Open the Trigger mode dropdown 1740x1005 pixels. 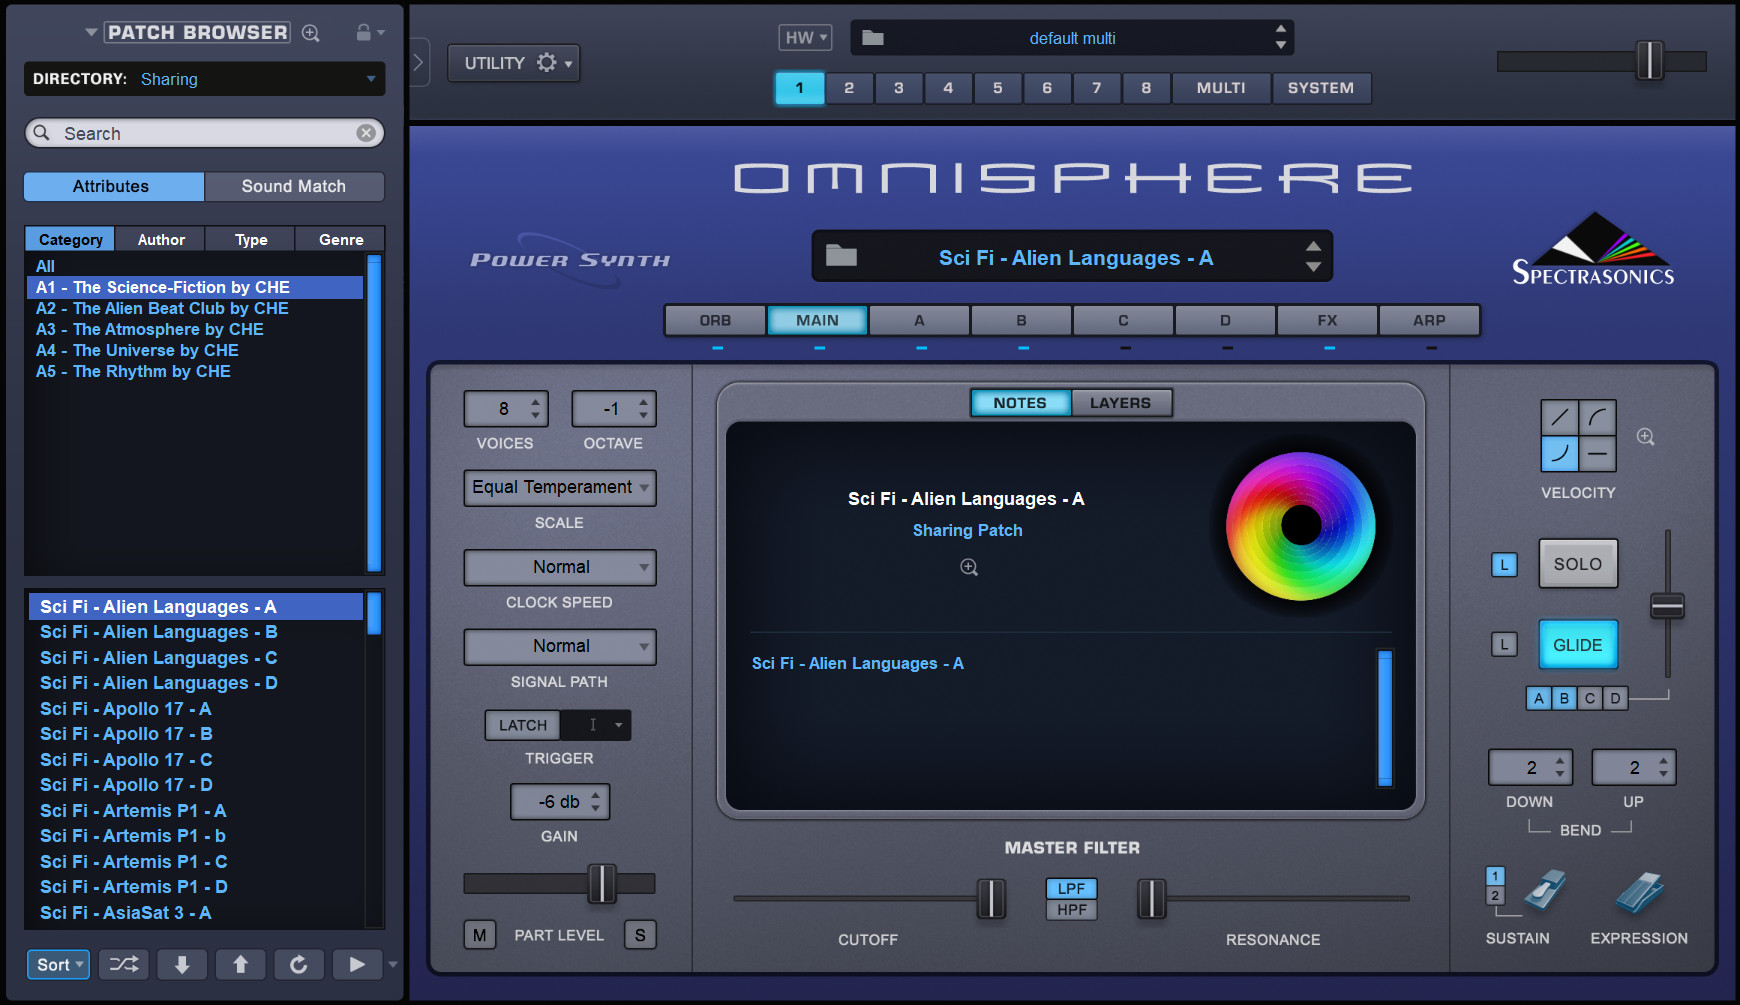click(x=596, y=725)
